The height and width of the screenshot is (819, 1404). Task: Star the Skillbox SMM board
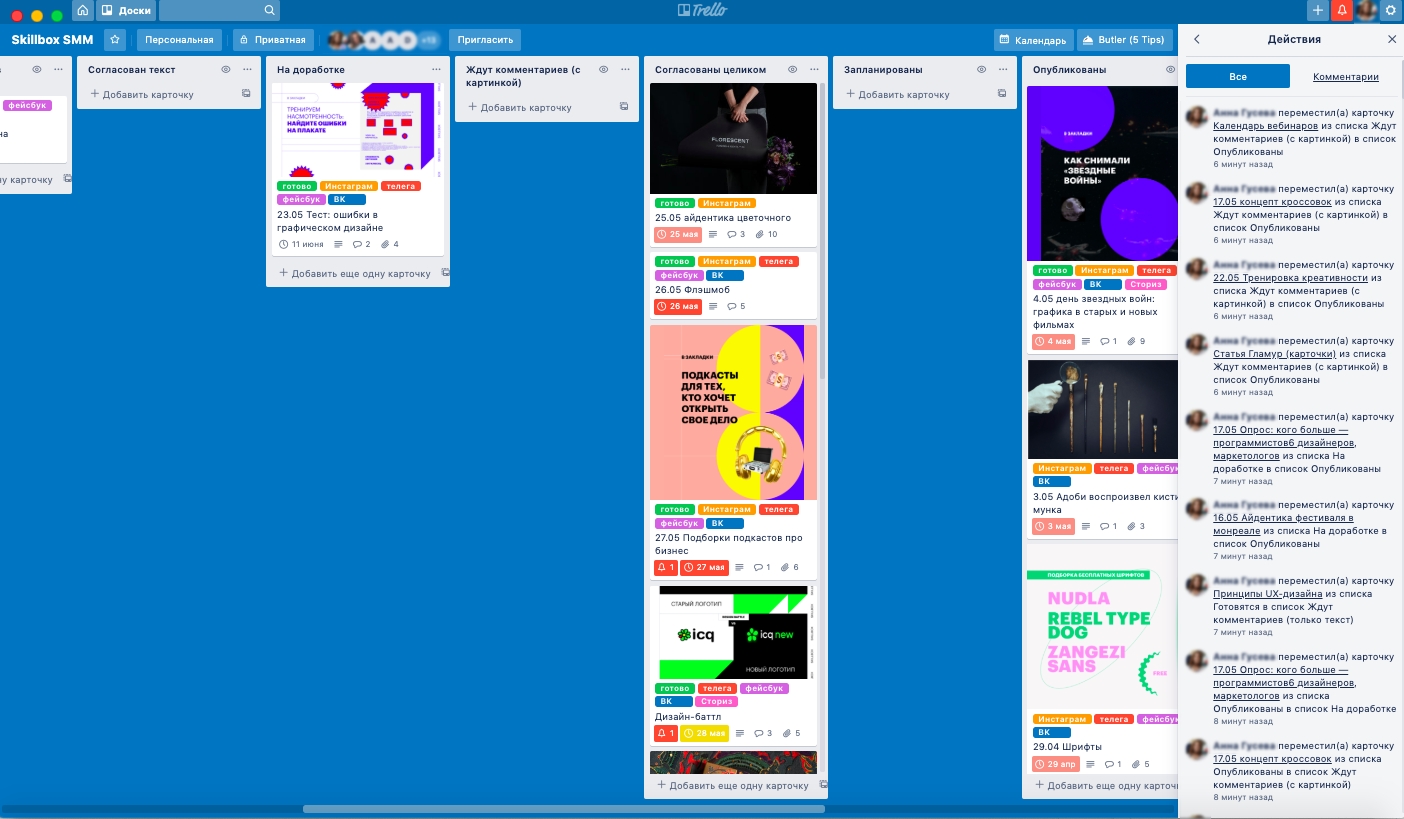[115, 40]
